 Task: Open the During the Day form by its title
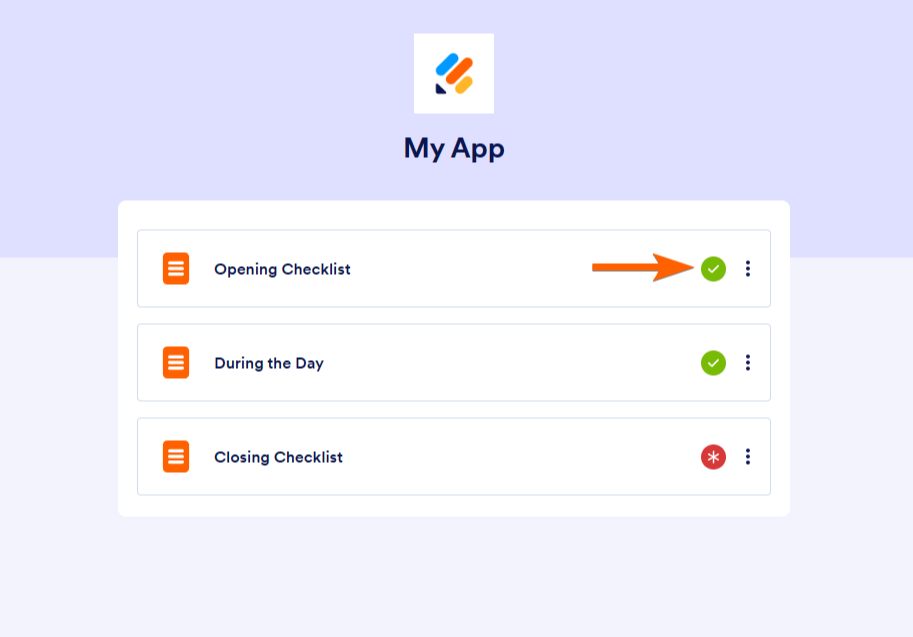click(269, 363)
